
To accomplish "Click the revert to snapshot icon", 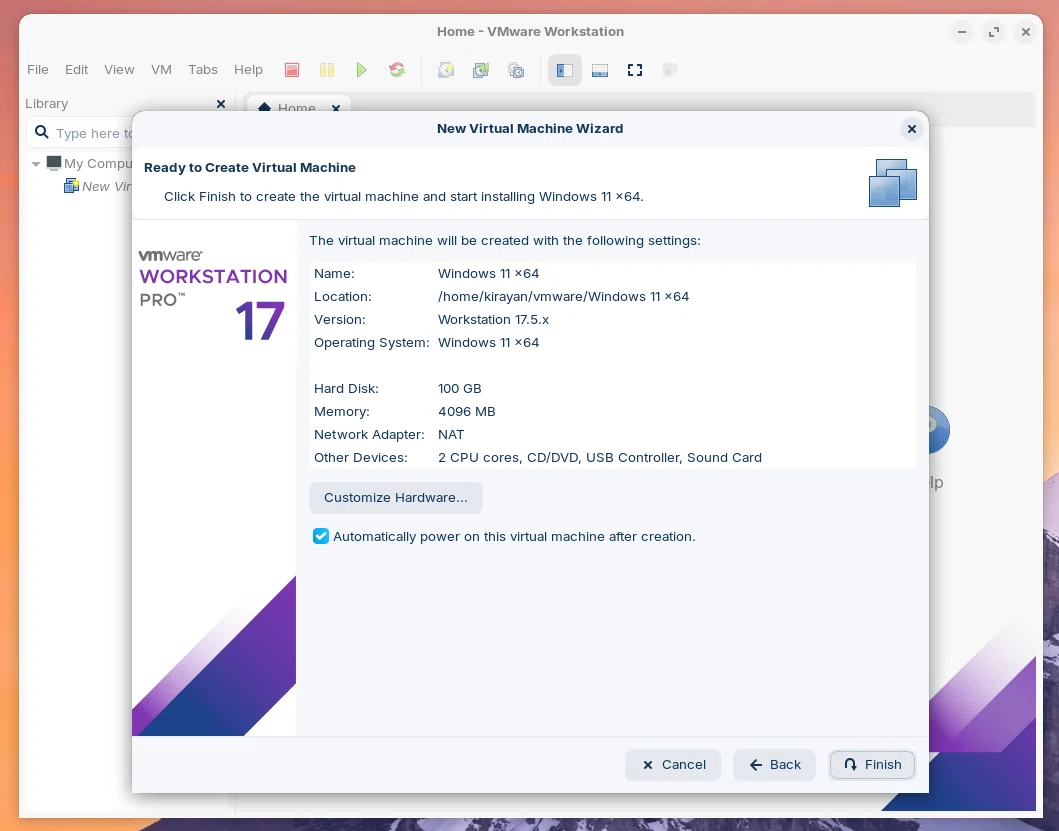I will point(481,70).
